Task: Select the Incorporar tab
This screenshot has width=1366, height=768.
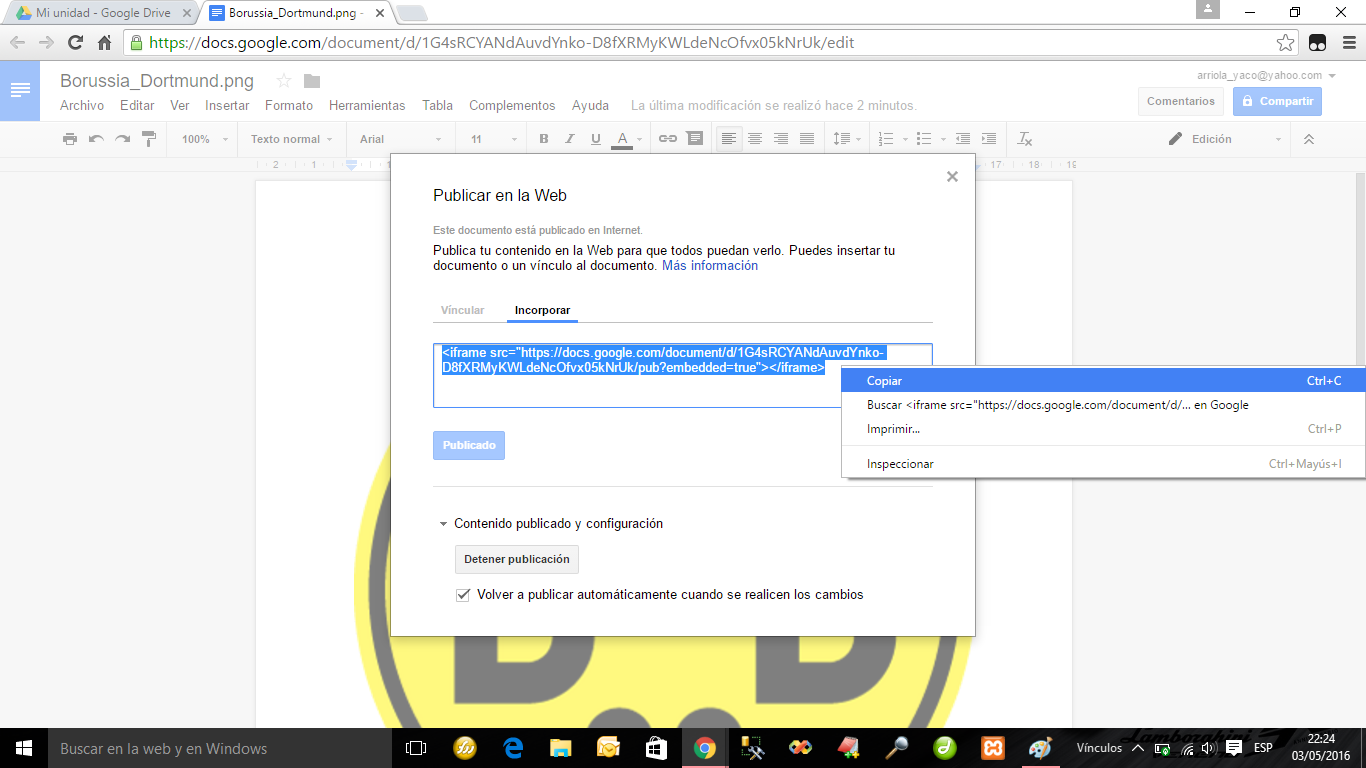Action: 542,310
